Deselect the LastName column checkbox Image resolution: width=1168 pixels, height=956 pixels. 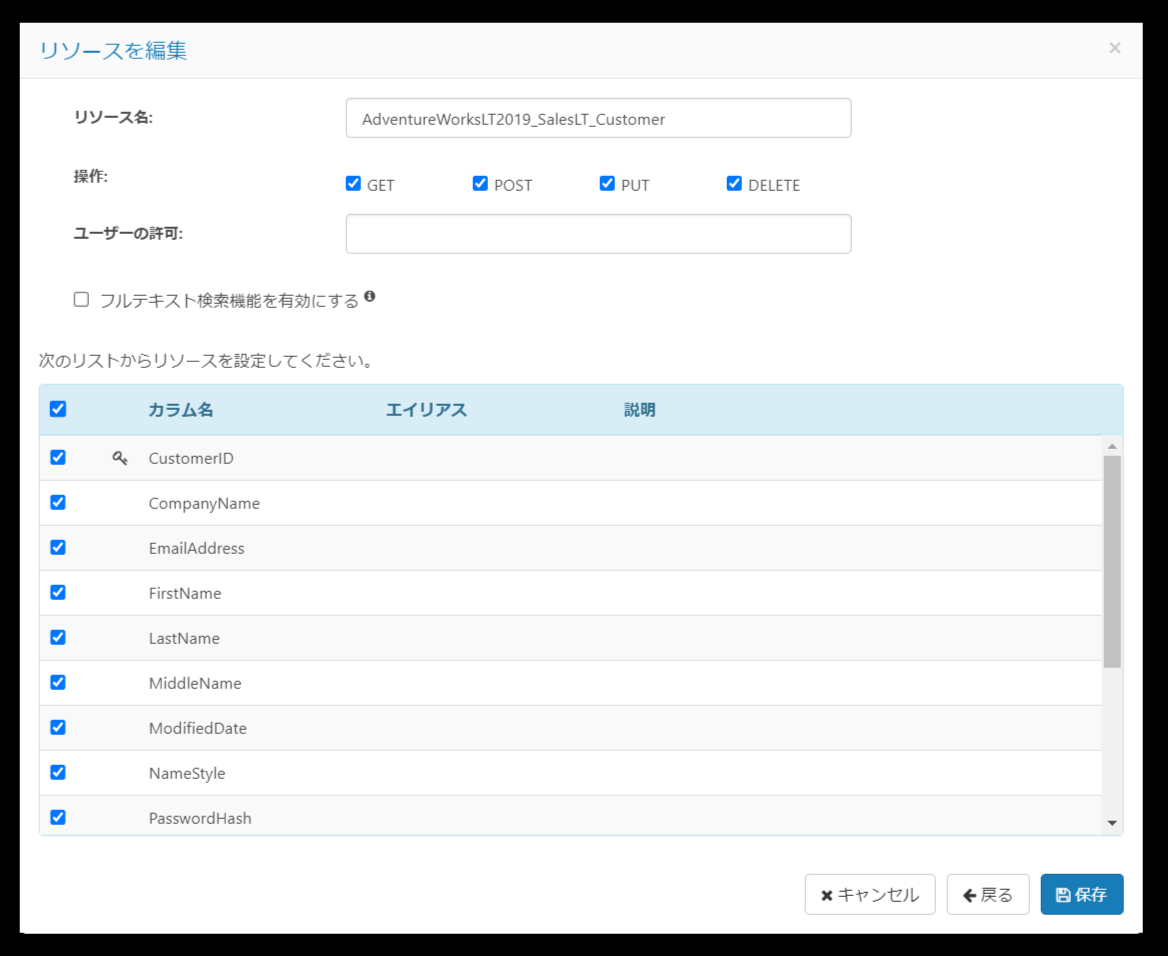pyautogui.click(x=58, y=637)
